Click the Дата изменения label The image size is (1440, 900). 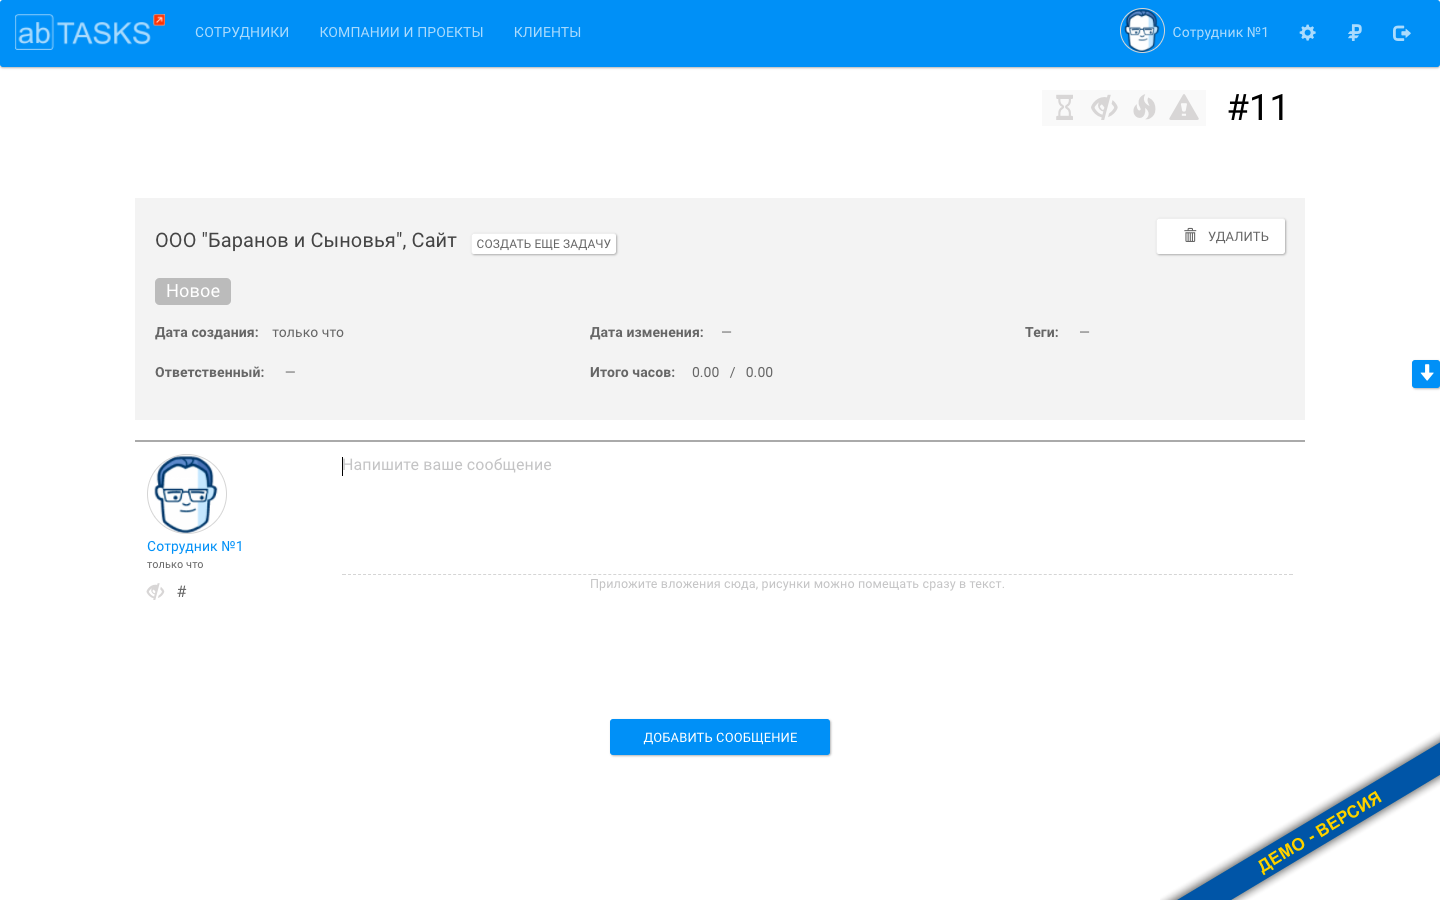647,333
